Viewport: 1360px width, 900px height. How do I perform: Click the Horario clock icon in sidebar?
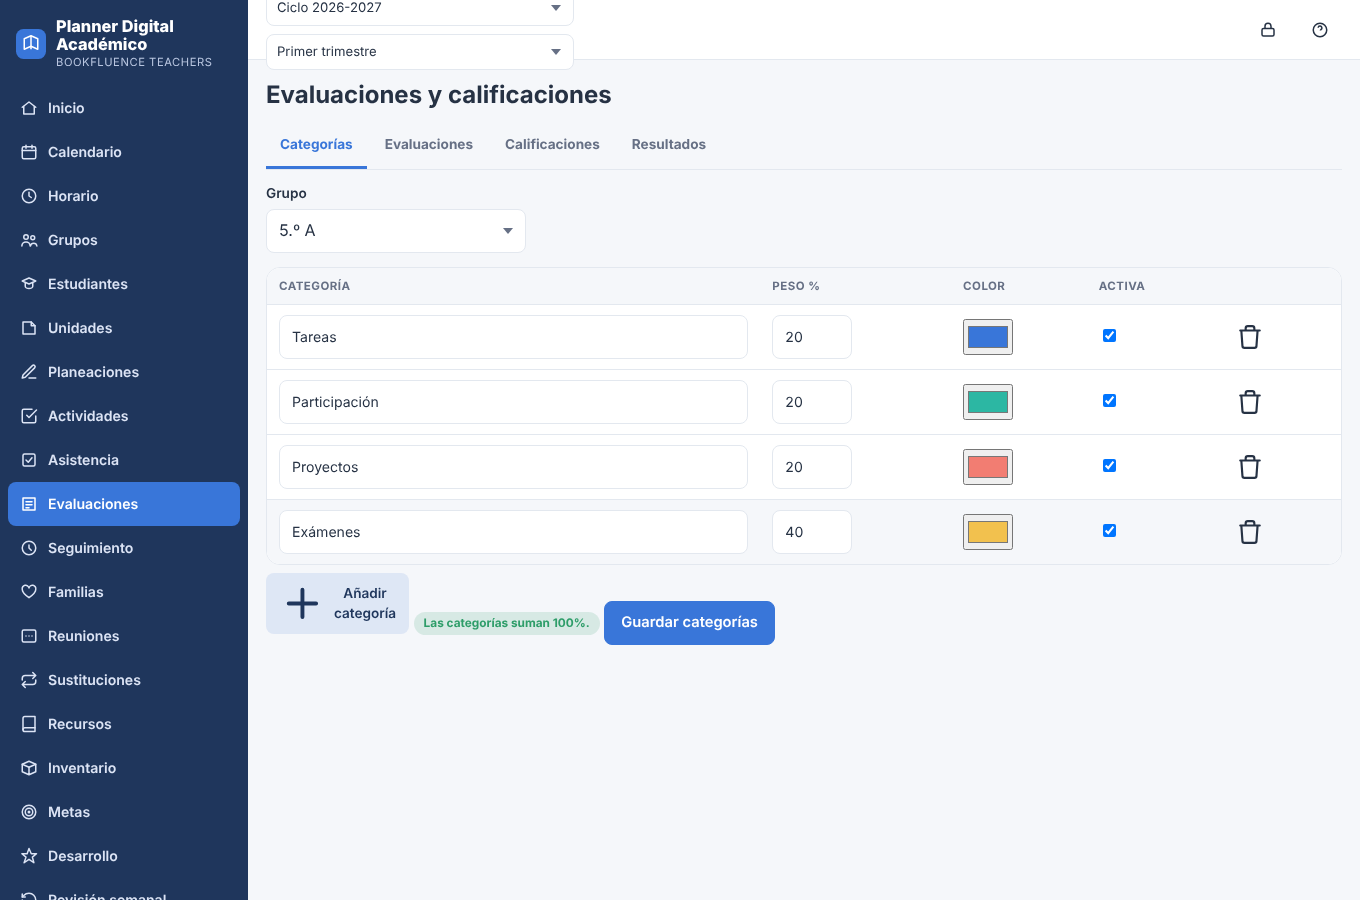pyautogui.click(x=29, y=196)
